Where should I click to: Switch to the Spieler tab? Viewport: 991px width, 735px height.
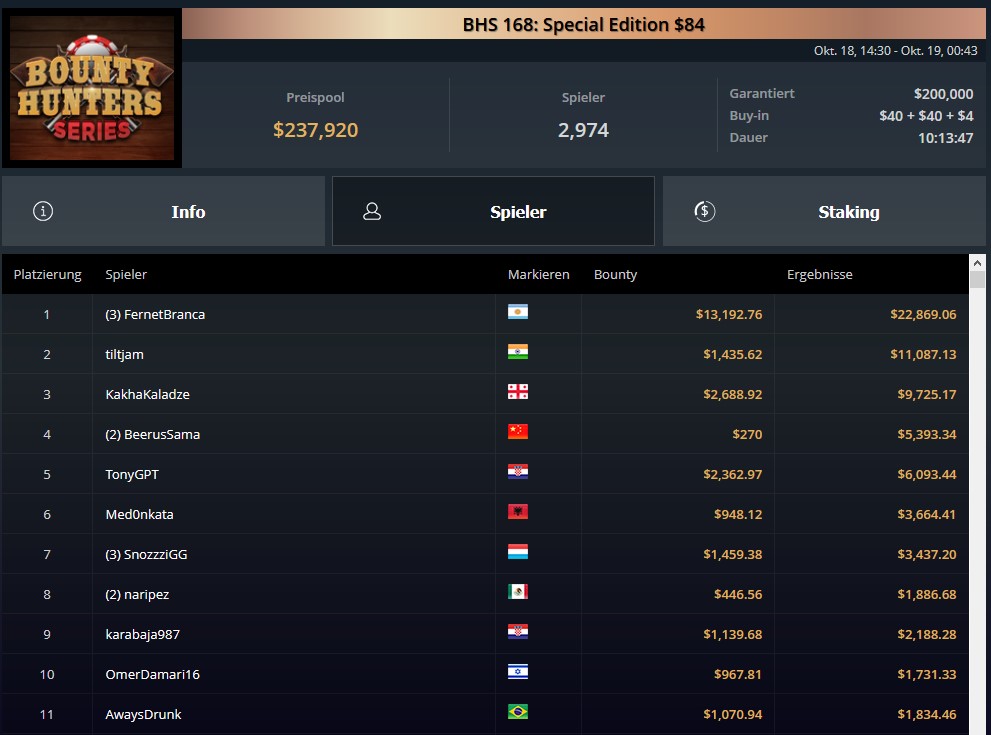coord(493,211)
